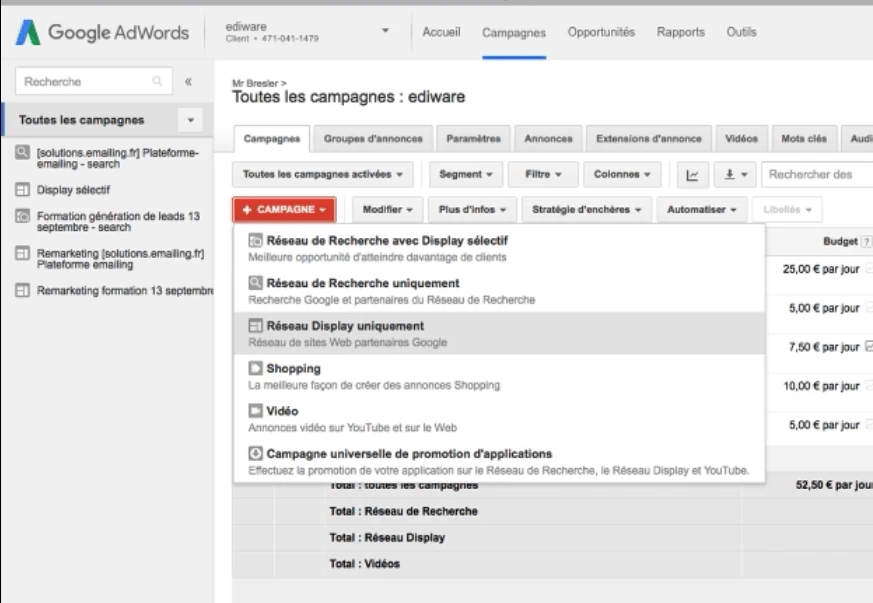Expand the Toutes les campagnes activées dropdown
Image resolution: width=873 pixels, height=603 pixels.
[x=323, y=174]
